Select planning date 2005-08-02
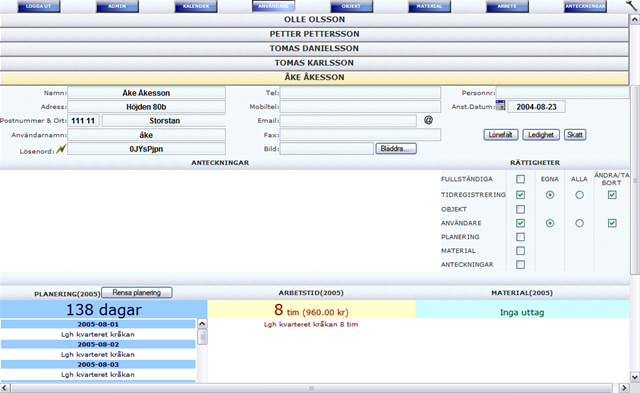 pos(98,344)
